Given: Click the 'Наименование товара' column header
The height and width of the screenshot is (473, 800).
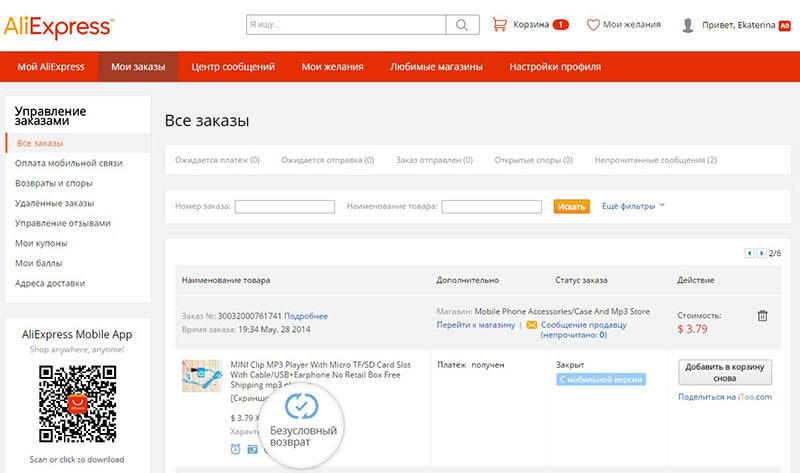Looking at the screenshot, I should 226,280.
